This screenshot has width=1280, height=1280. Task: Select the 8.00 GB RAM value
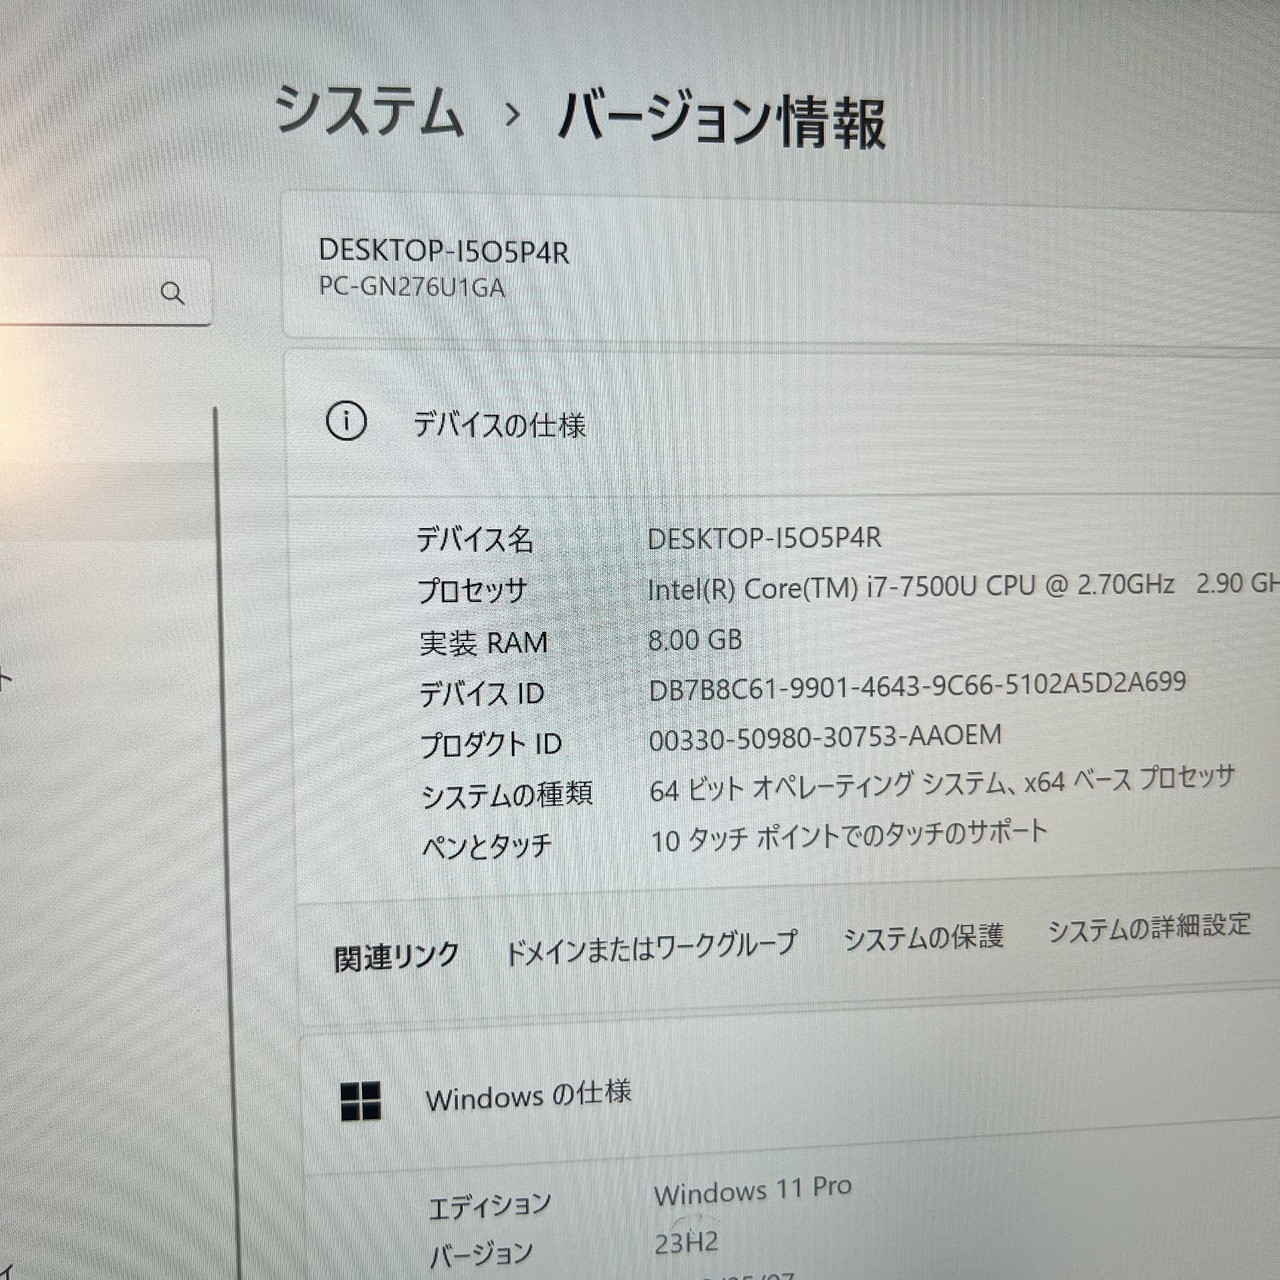(695, 639)
